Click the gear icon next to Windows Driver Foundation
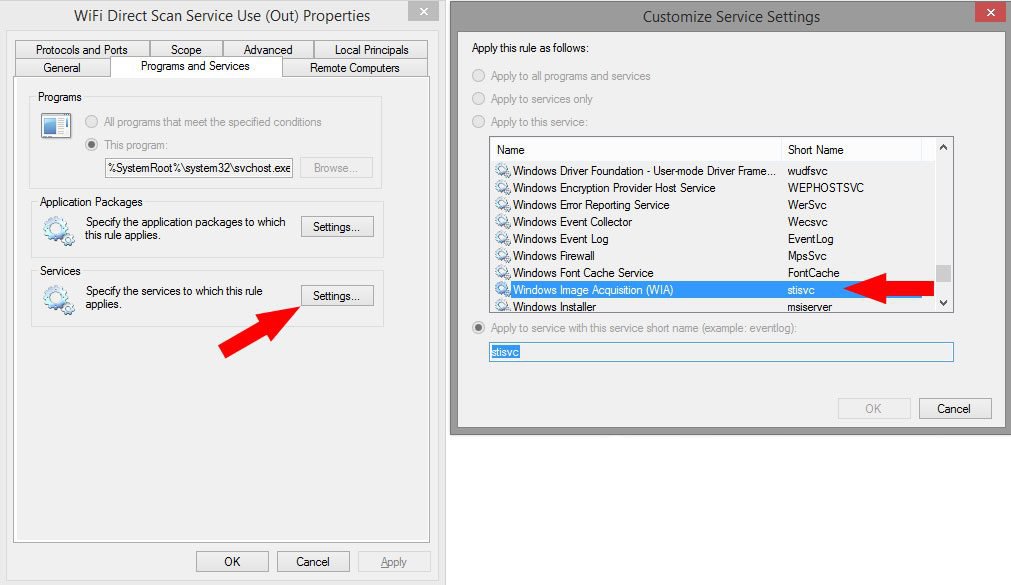Viewport: 1011px width, 585px height. [502, 171]
